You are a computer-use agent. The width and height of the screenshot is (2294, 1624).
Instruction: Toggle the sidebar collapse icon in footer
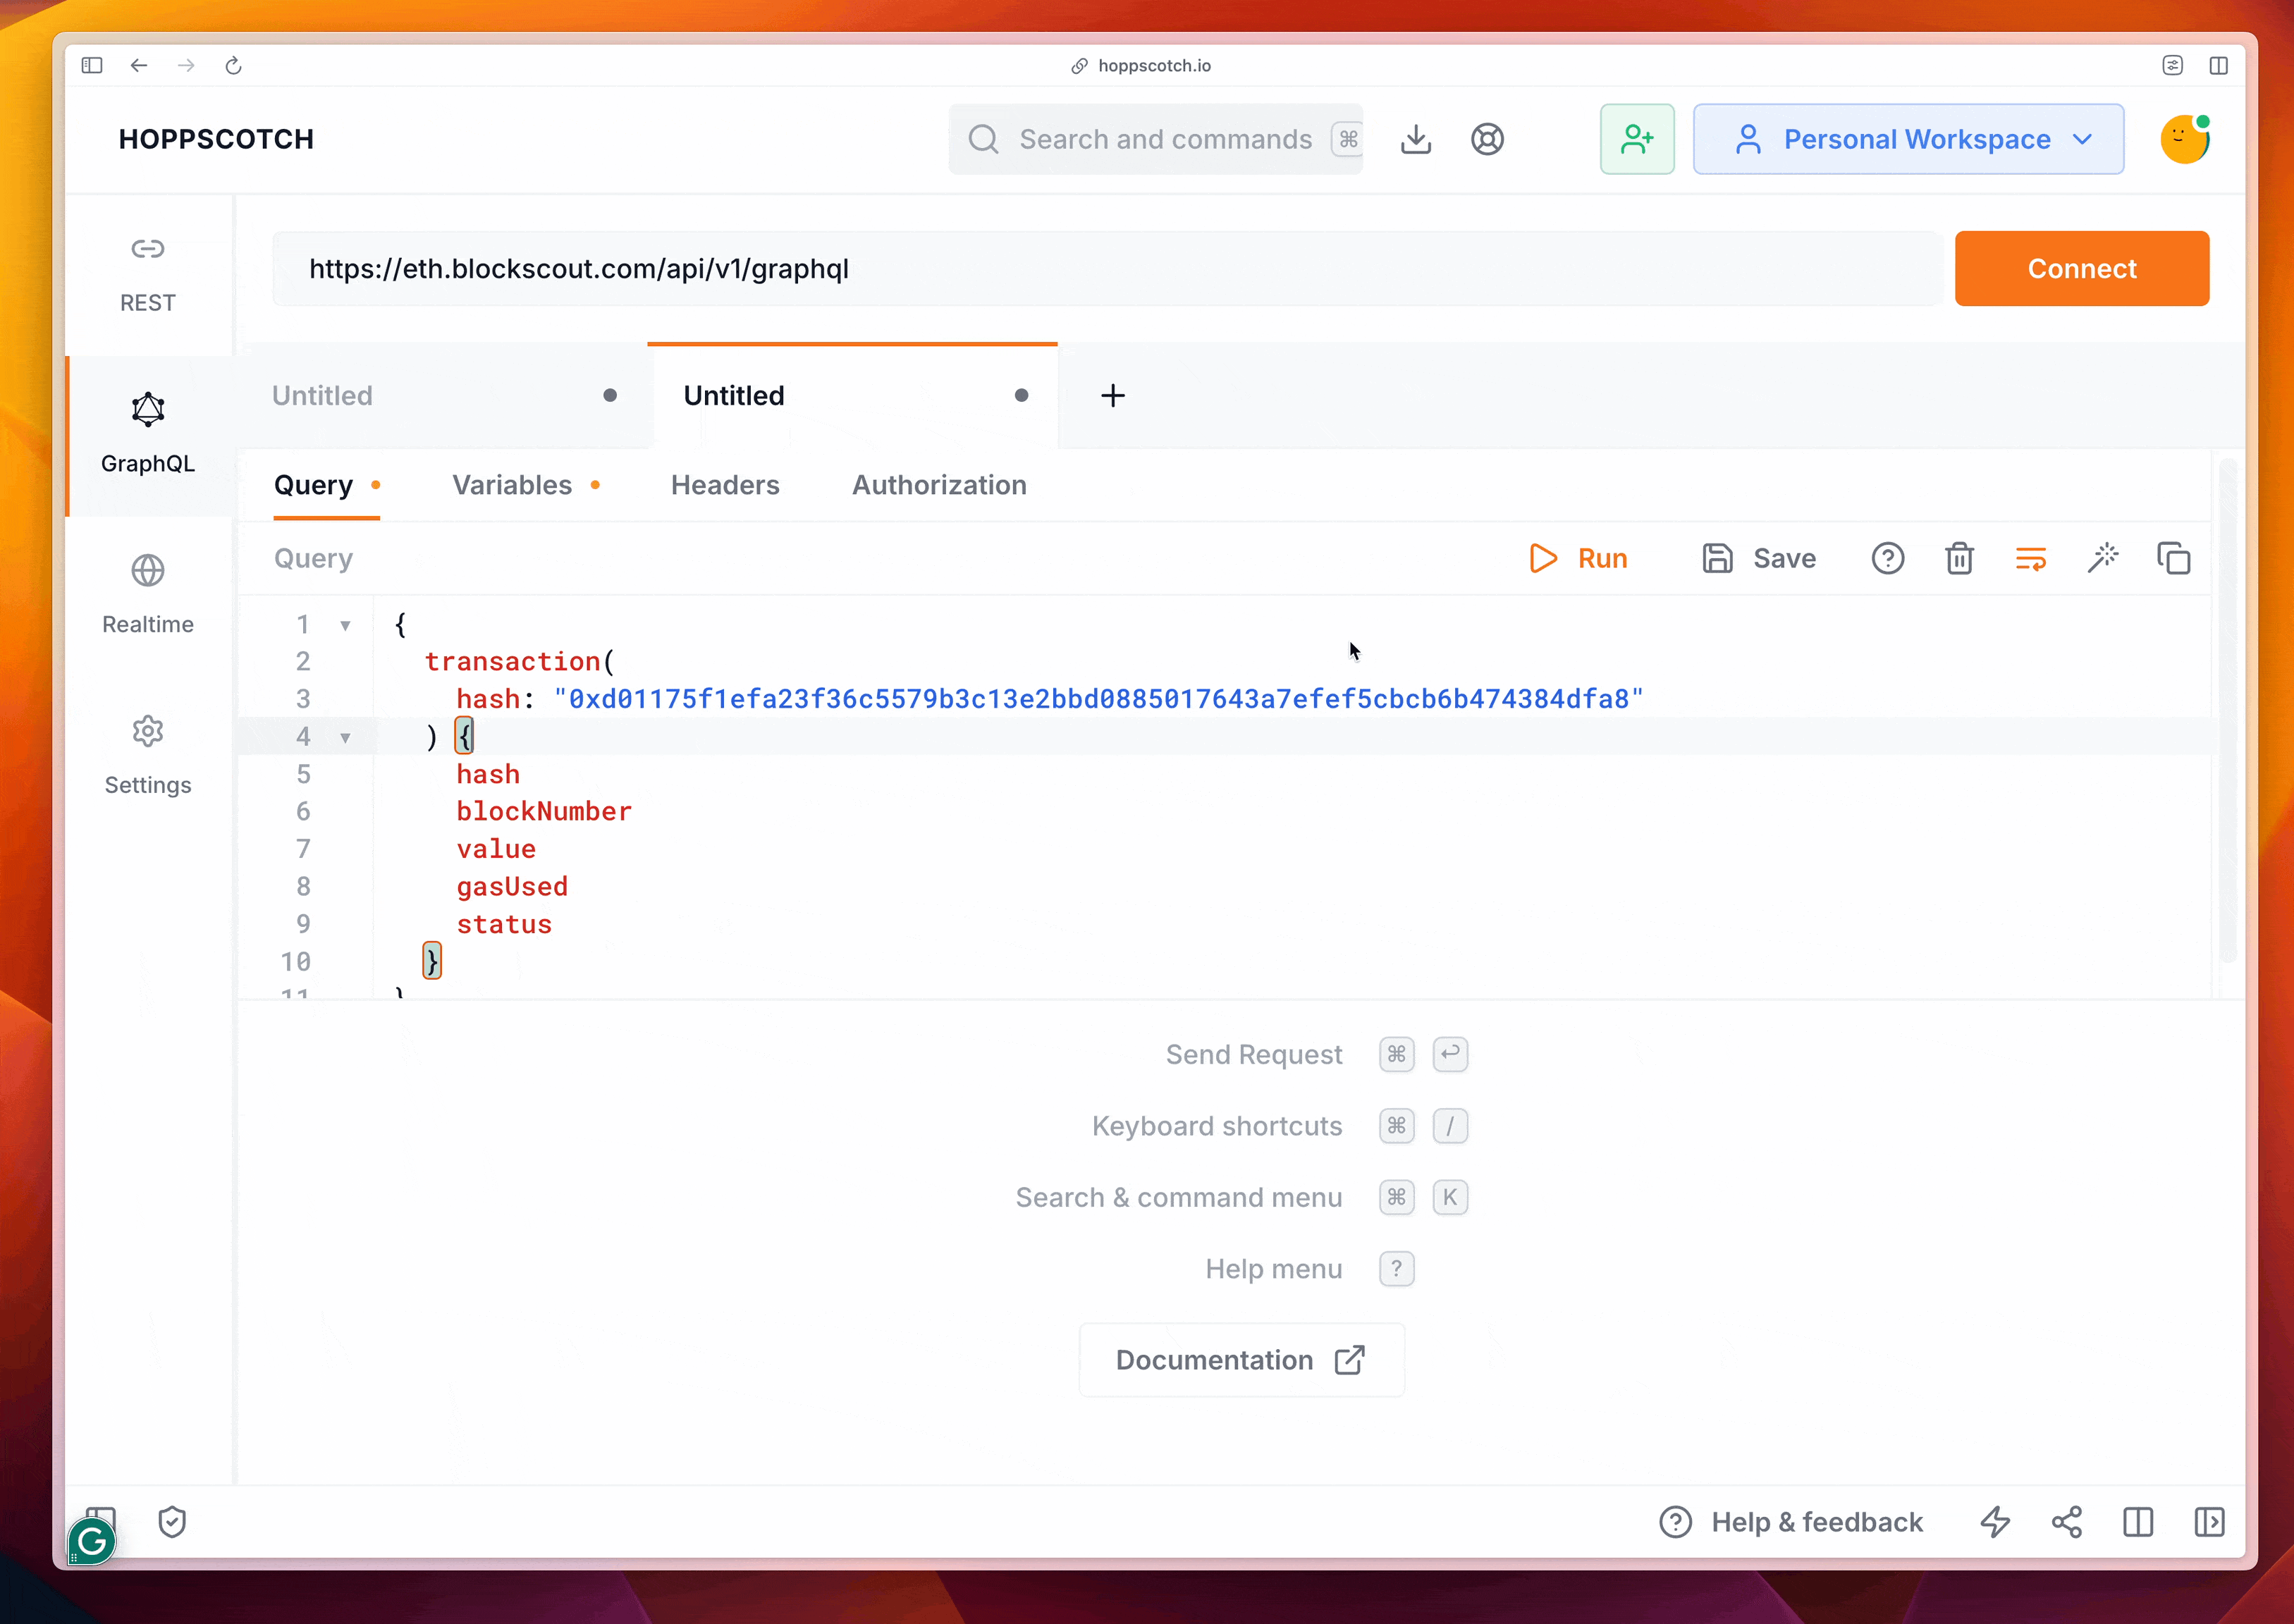(x=2209, y=1521)
